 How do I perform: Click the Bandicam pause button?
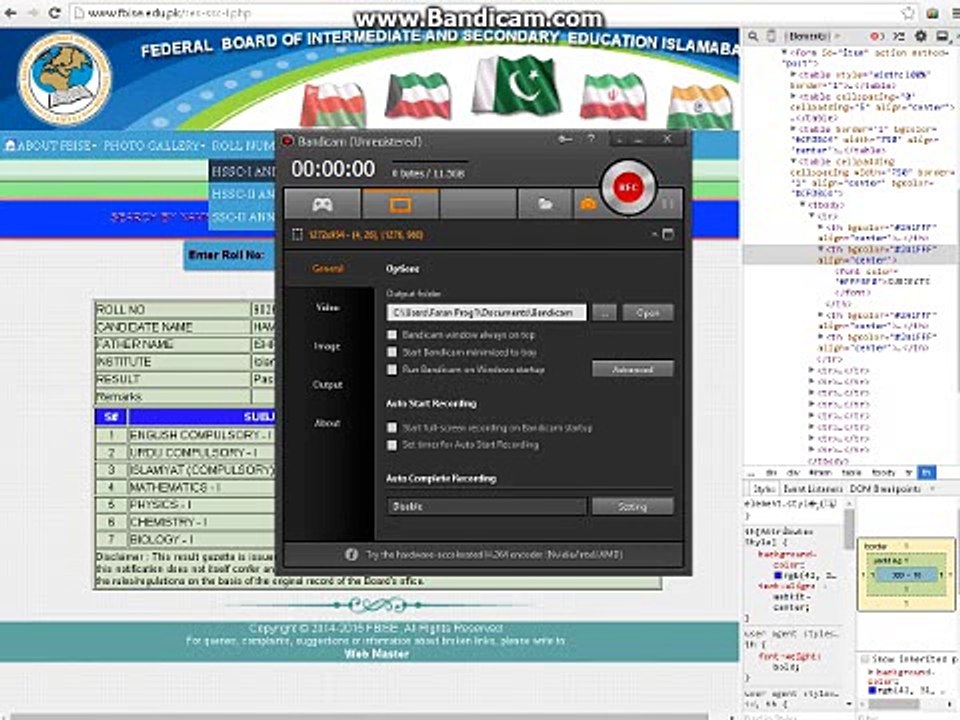(668, 204)
